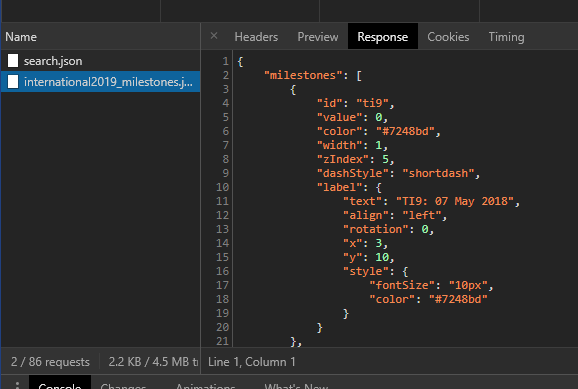Open the Preview tab
Screen dimensions: 578x389
click(318, 37)
